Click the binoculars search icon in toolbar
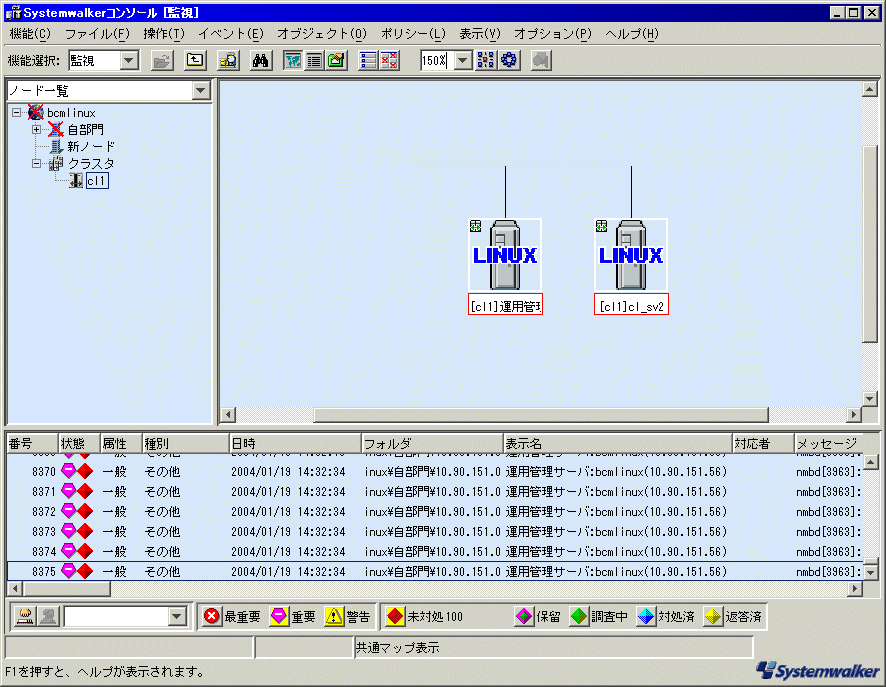 260,61
